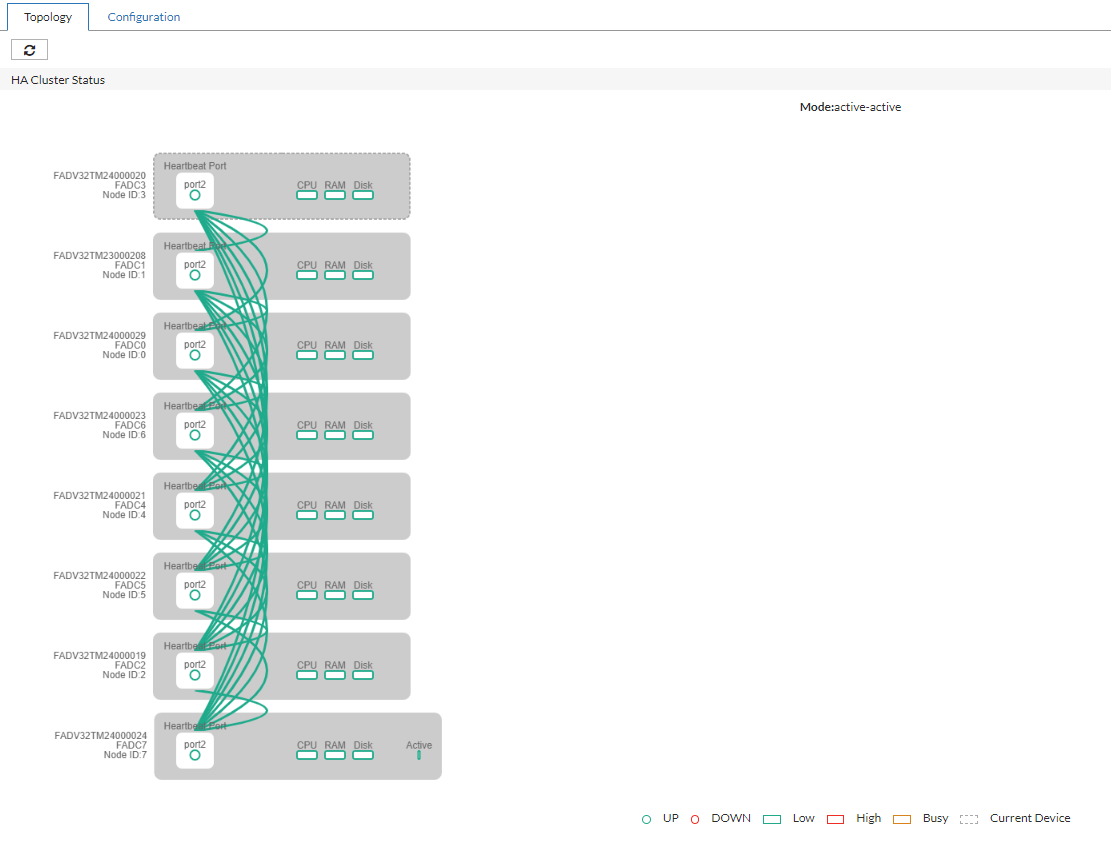Screen dimensions: 1111x847
Task: Click CPU usage bar of FADC2
Action: [x=307, y=676]
